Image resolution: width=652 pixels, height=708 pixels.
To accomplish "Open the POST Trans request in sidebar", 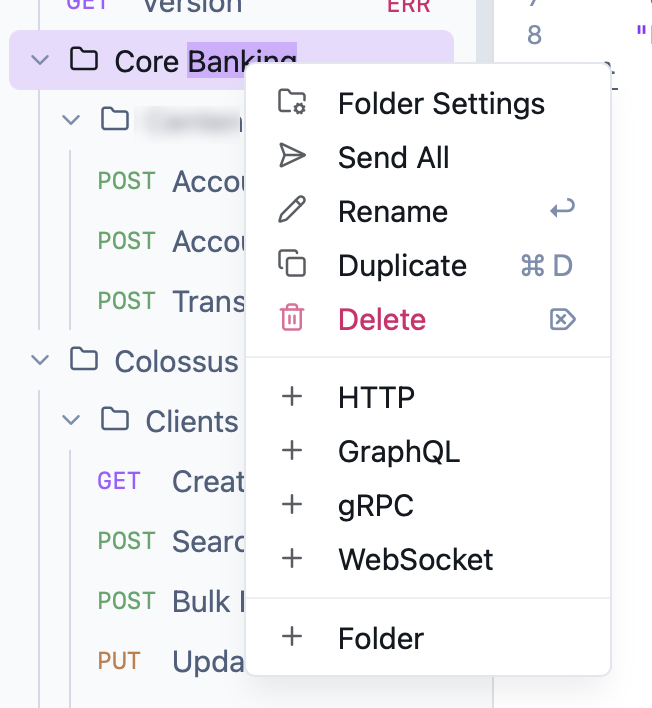I will 172,301.
